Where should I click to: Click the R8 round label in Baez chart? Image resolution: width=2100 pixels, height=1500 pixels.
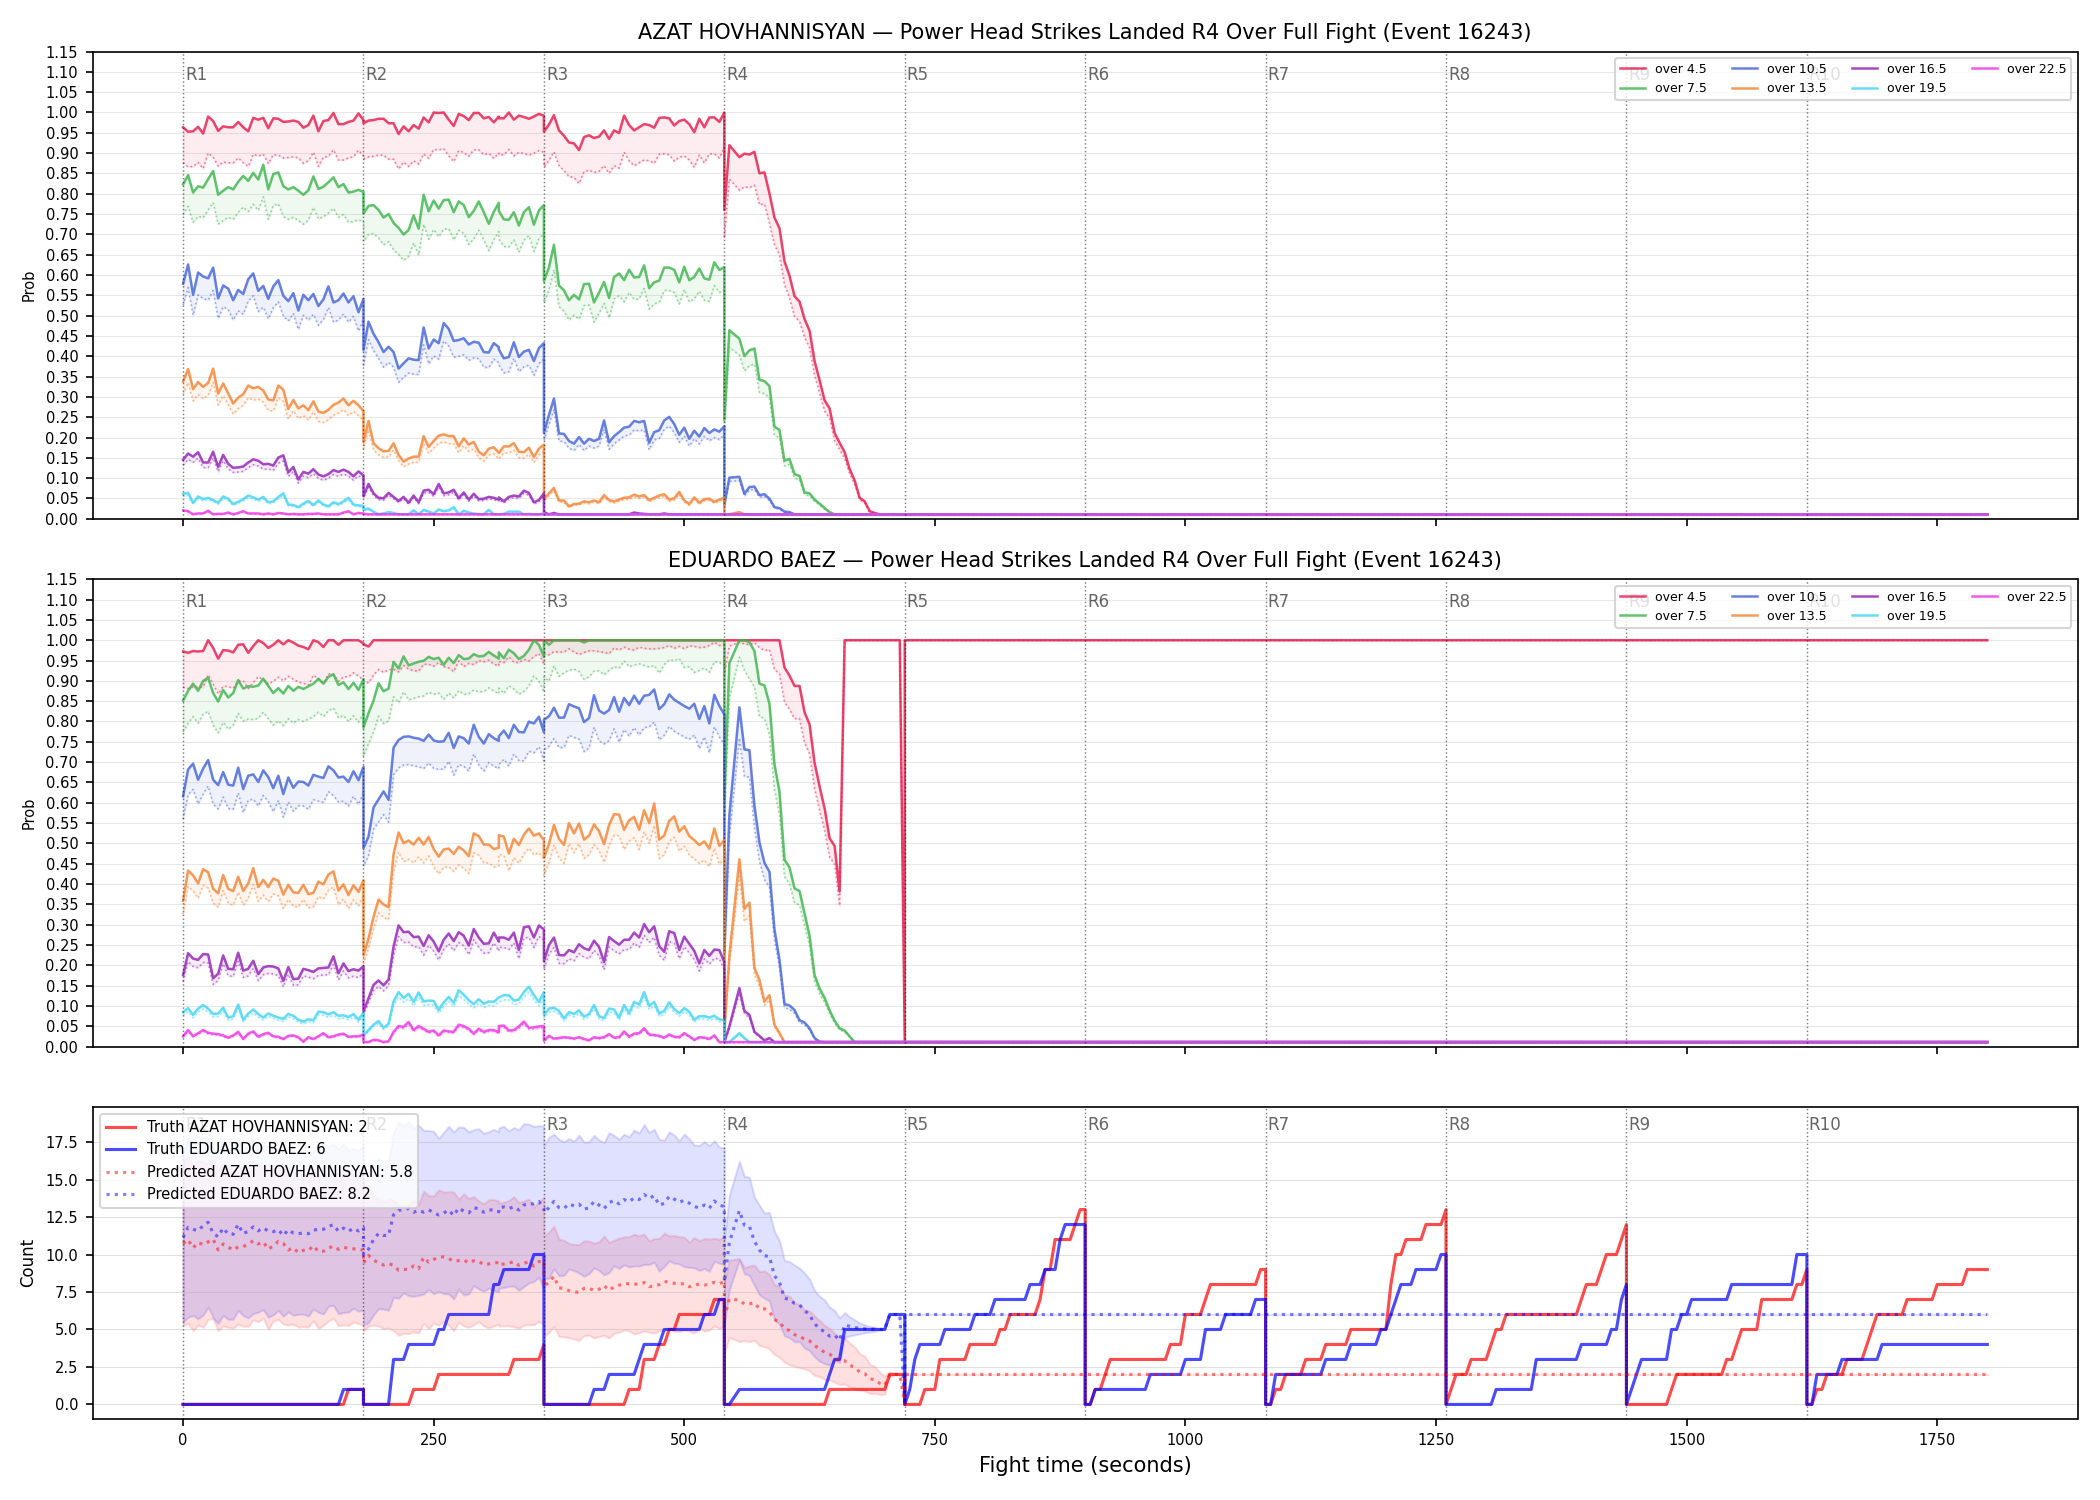coord(1459,601)
